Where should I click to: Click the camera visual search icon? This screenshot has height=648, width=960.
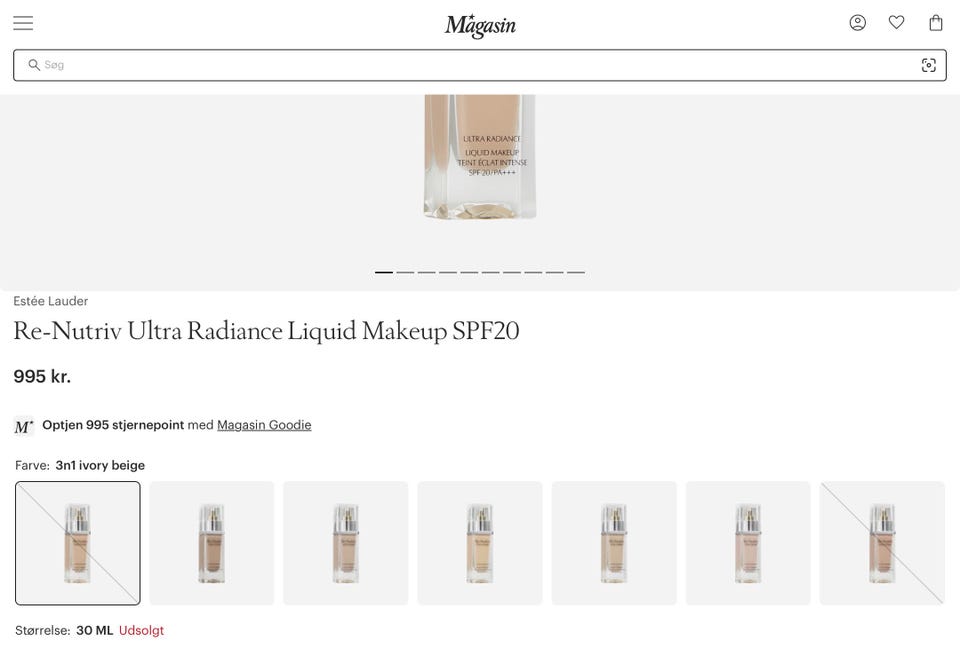pos(928,65)
